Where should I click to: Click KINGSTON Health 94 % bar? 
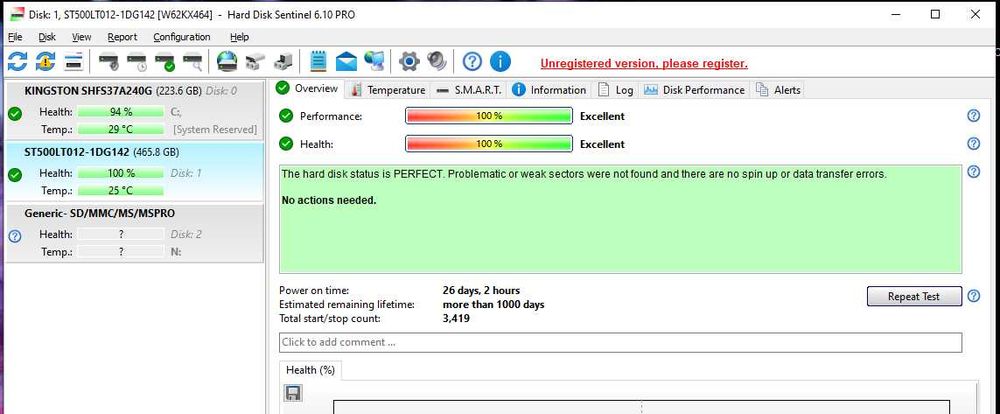(x=121, y=112)
